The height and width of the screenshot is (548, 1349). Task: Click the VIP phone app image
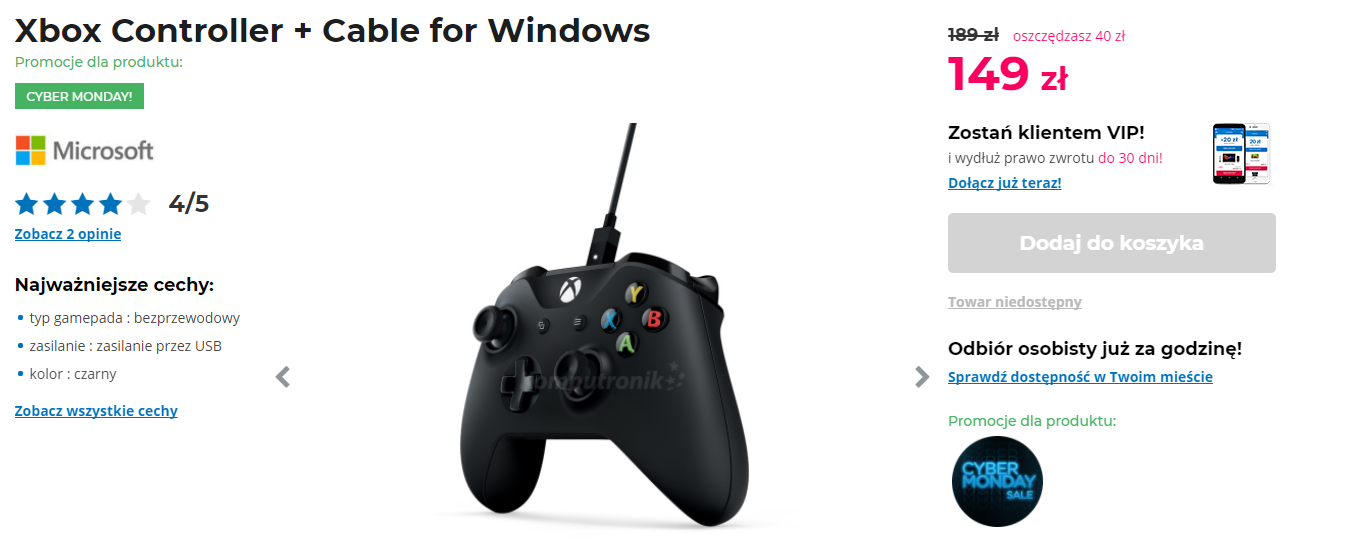pyautogui.click(x=1241, y=154)
